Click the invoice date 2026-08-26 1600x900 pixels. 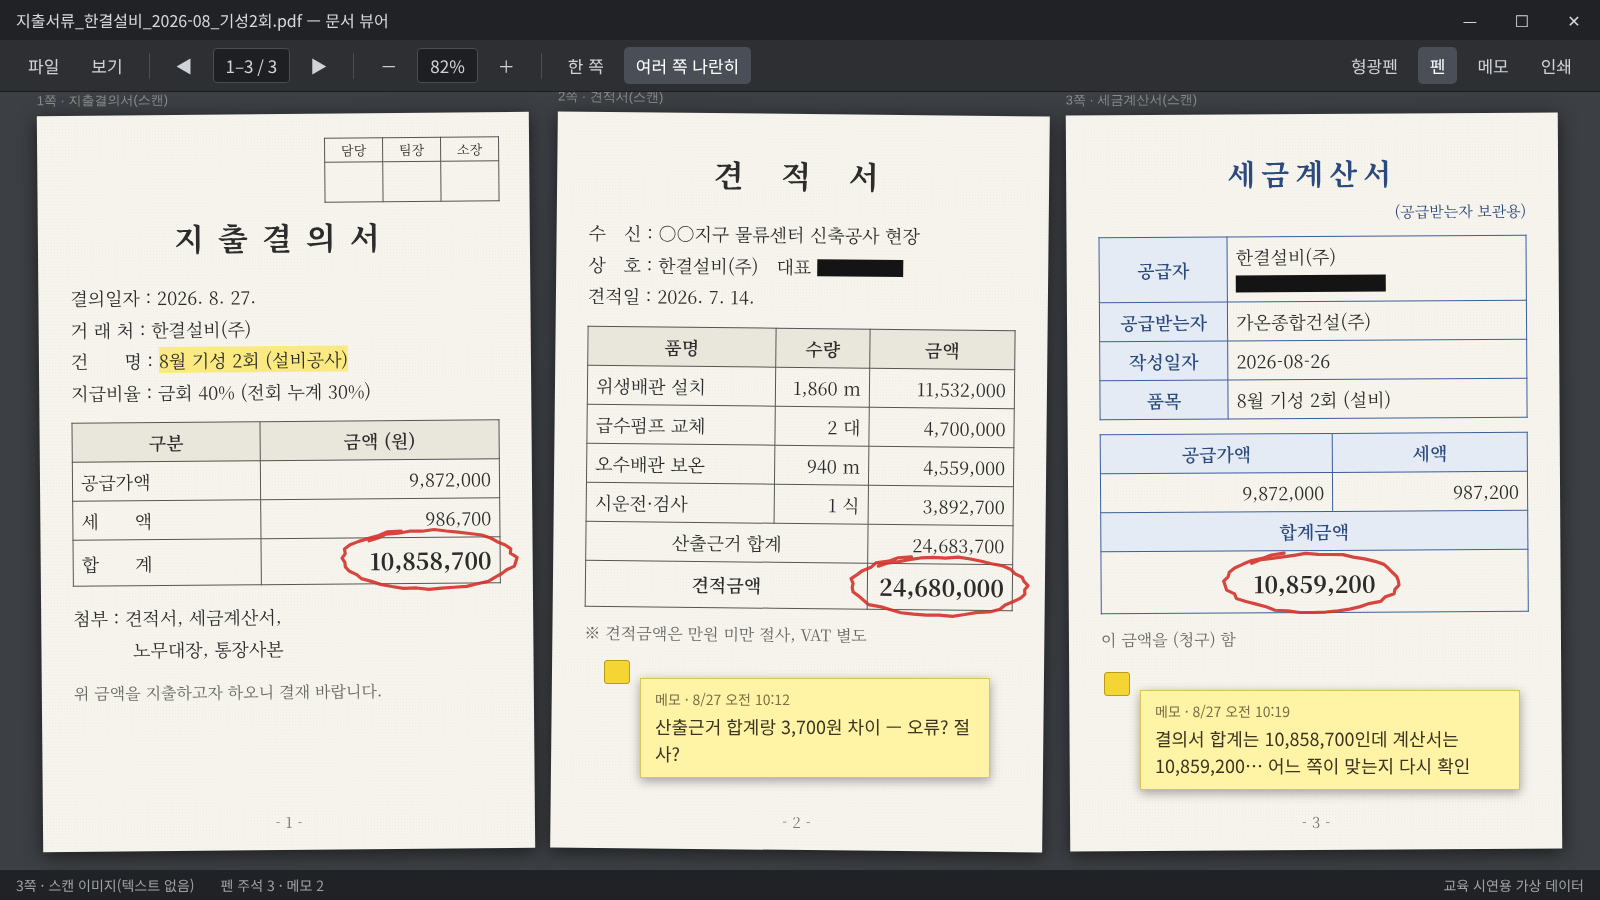(1283, 362)
